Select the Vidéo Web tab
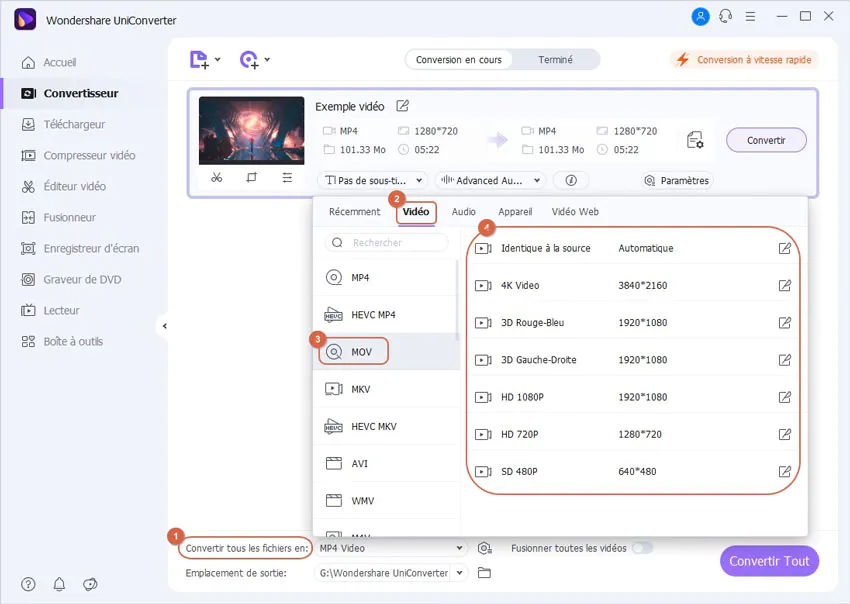 pyautogui.click(x=575, y=211)
